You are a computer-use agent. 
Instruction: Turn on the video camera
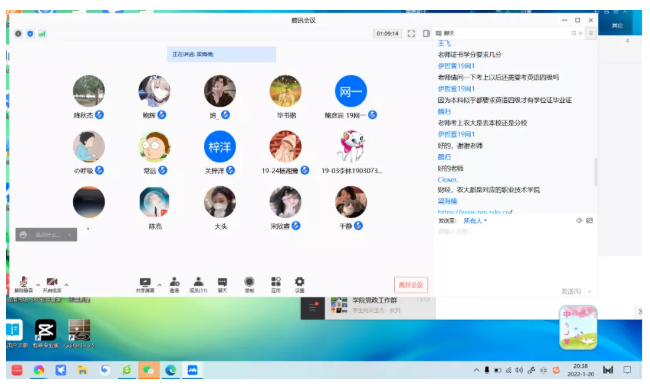[x=52, y=284]
